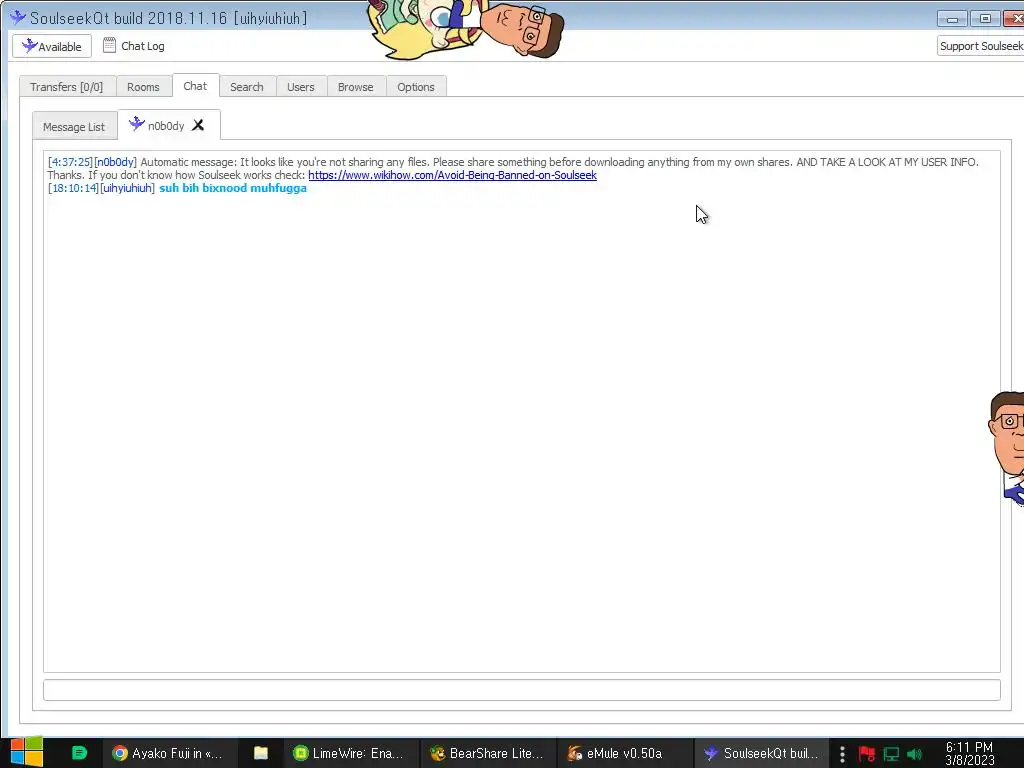Open File Explorer from the taskbar
Viewport: 1024px width, 768px height.
[x=261, y=753]
